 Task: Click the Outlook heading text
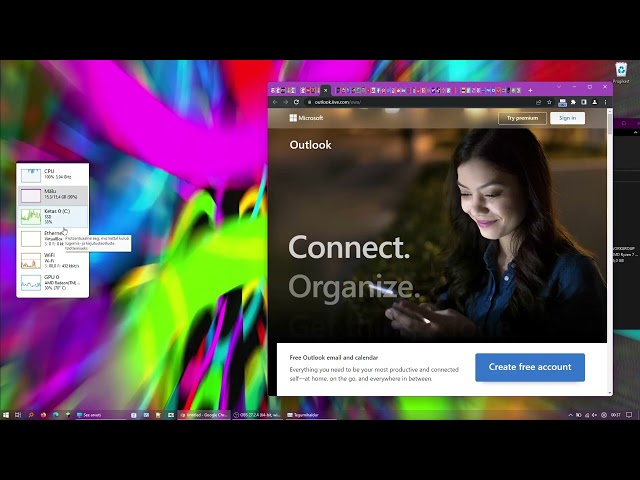(310, 145)
